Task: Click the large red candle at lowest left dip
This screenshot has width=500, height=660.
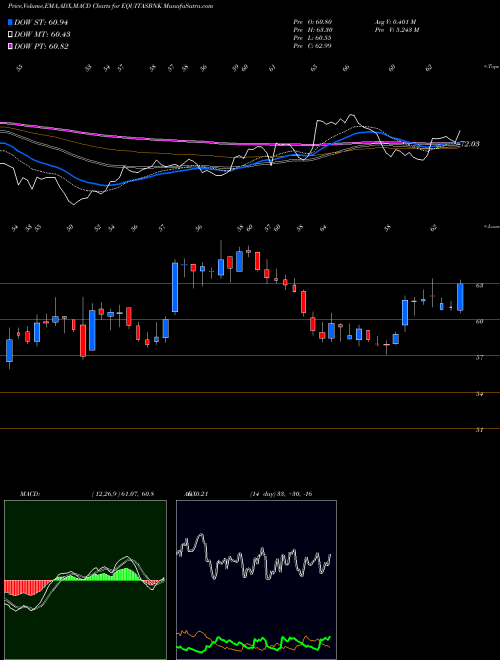Action: click(x=83, y=340)
